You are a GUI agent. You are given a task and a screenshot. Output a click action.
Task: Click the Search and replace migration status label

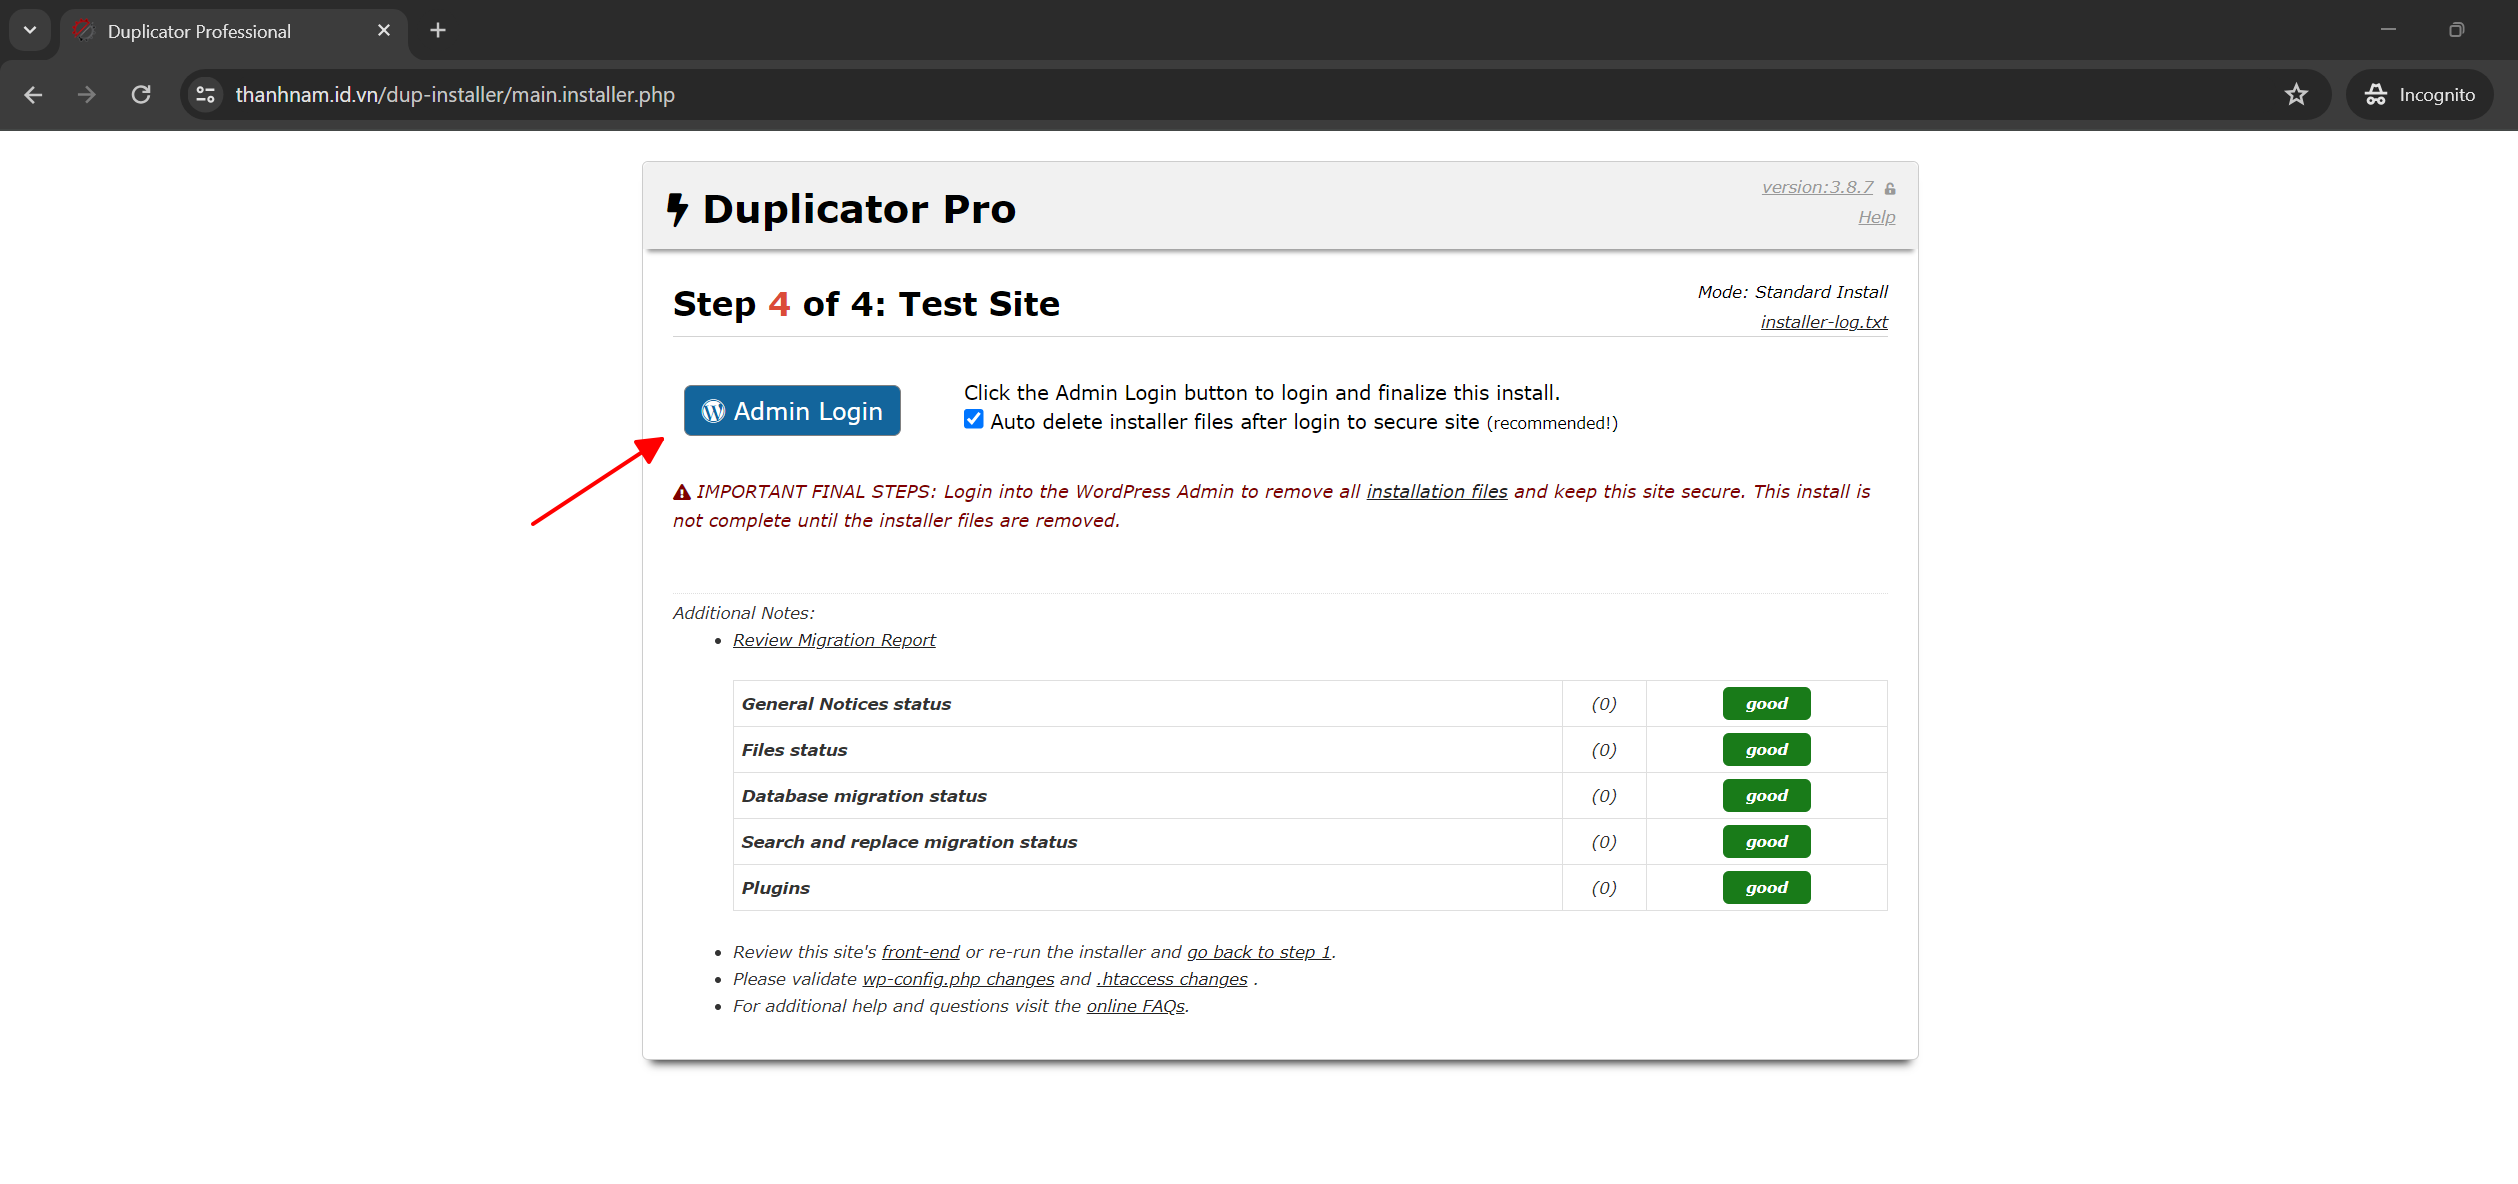[x=909, y=842]
